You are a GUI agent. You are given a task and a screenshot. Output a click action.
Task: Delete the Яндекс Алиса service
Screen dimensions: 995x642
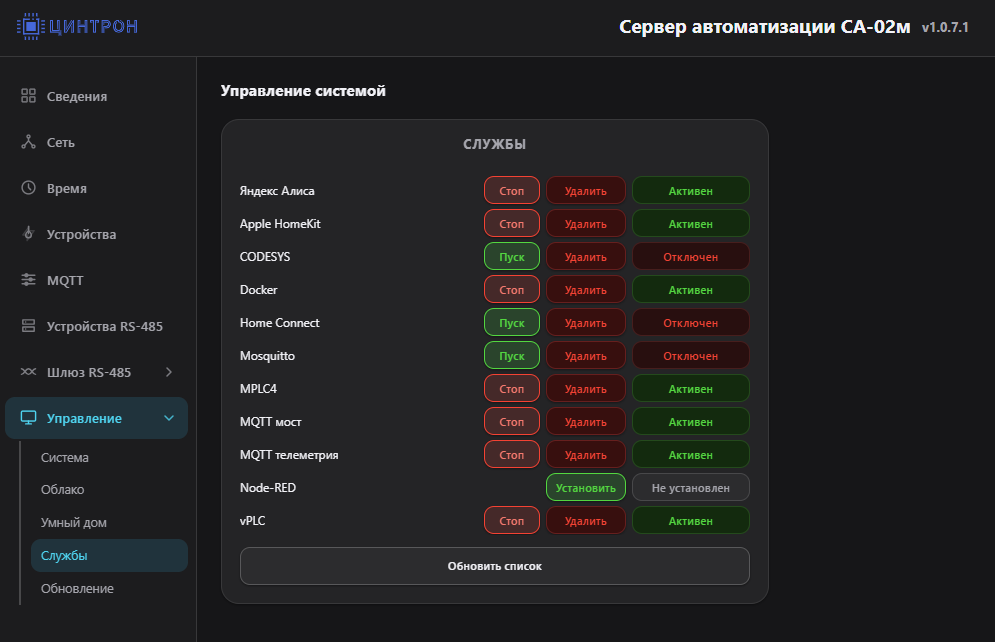[586, 190]
